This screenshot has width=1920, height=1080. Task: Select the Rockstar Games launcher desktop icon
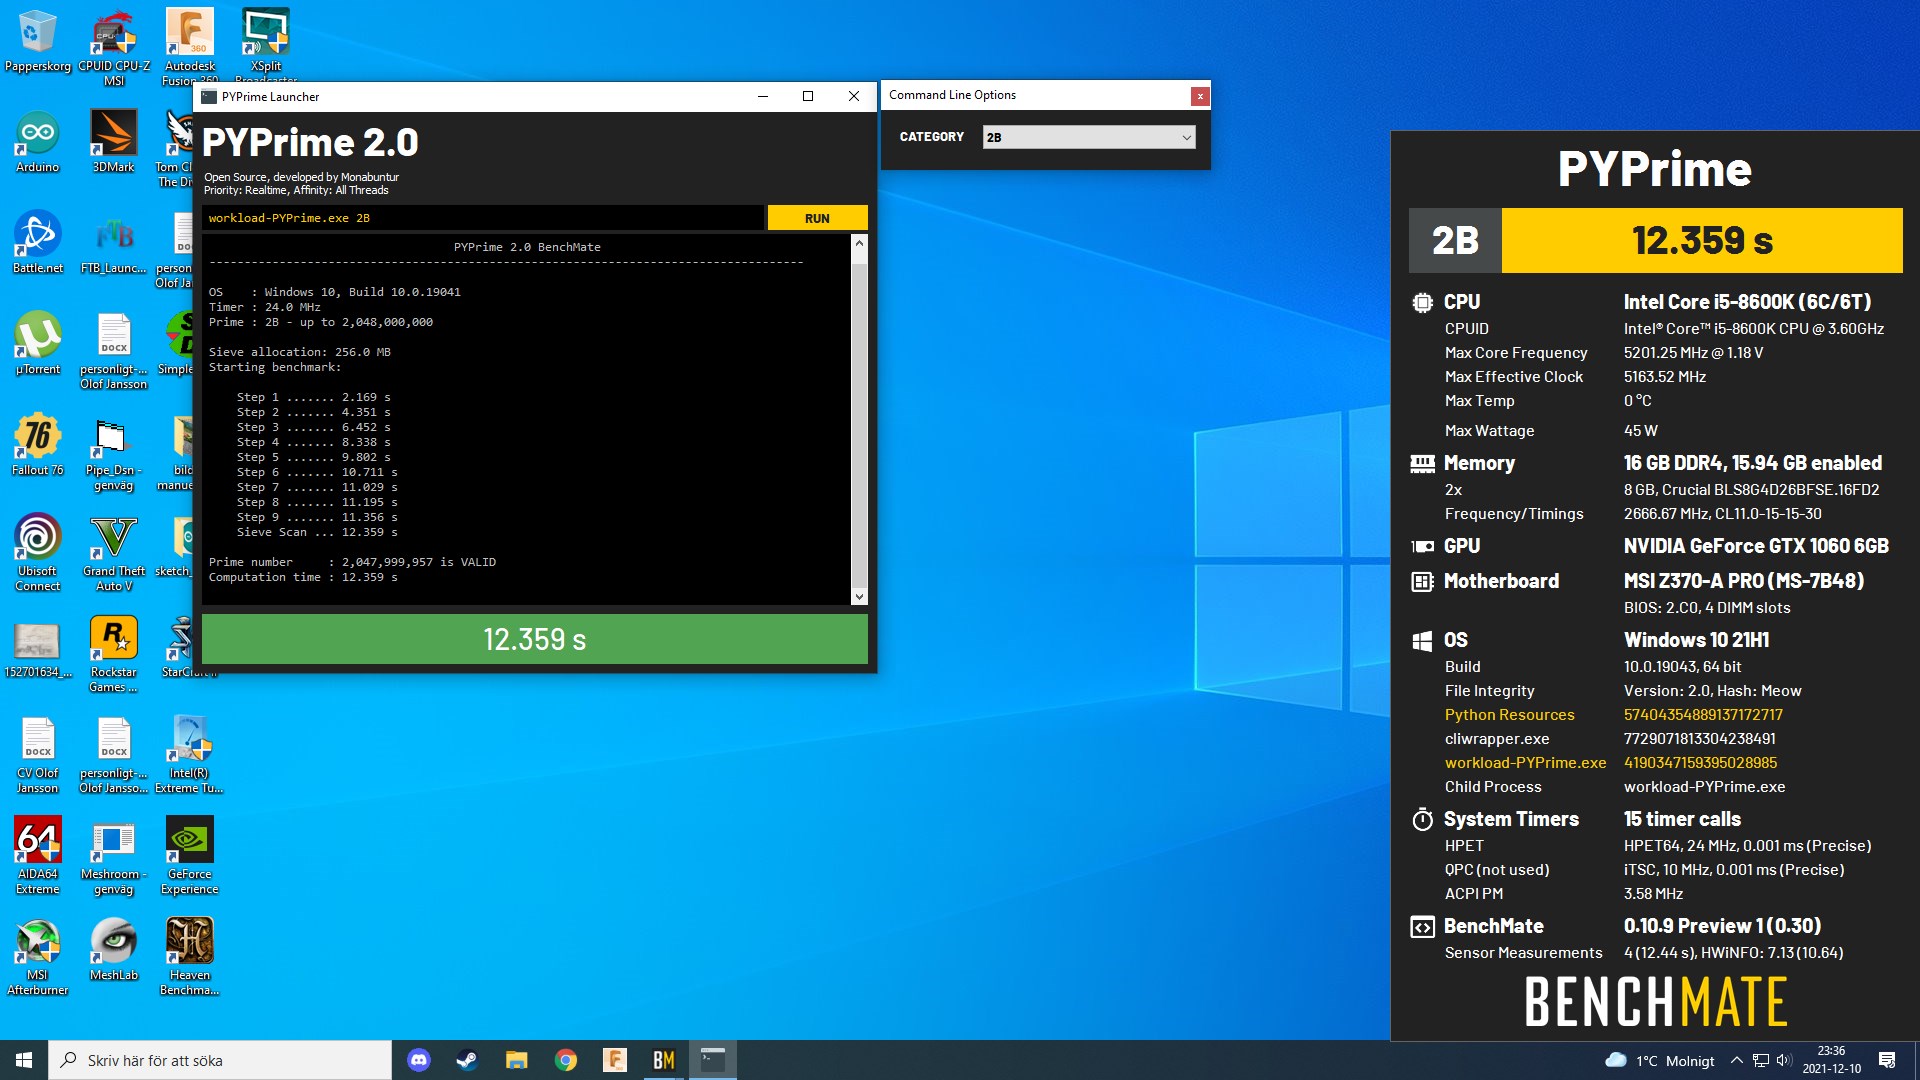(114, 654)
